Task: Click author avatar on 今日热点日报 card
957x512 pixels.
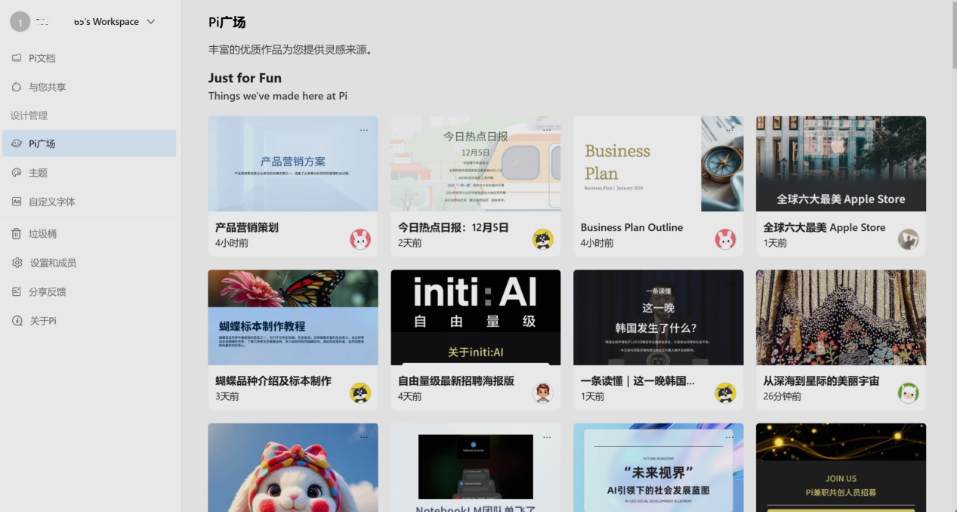Action: [543, 239]
